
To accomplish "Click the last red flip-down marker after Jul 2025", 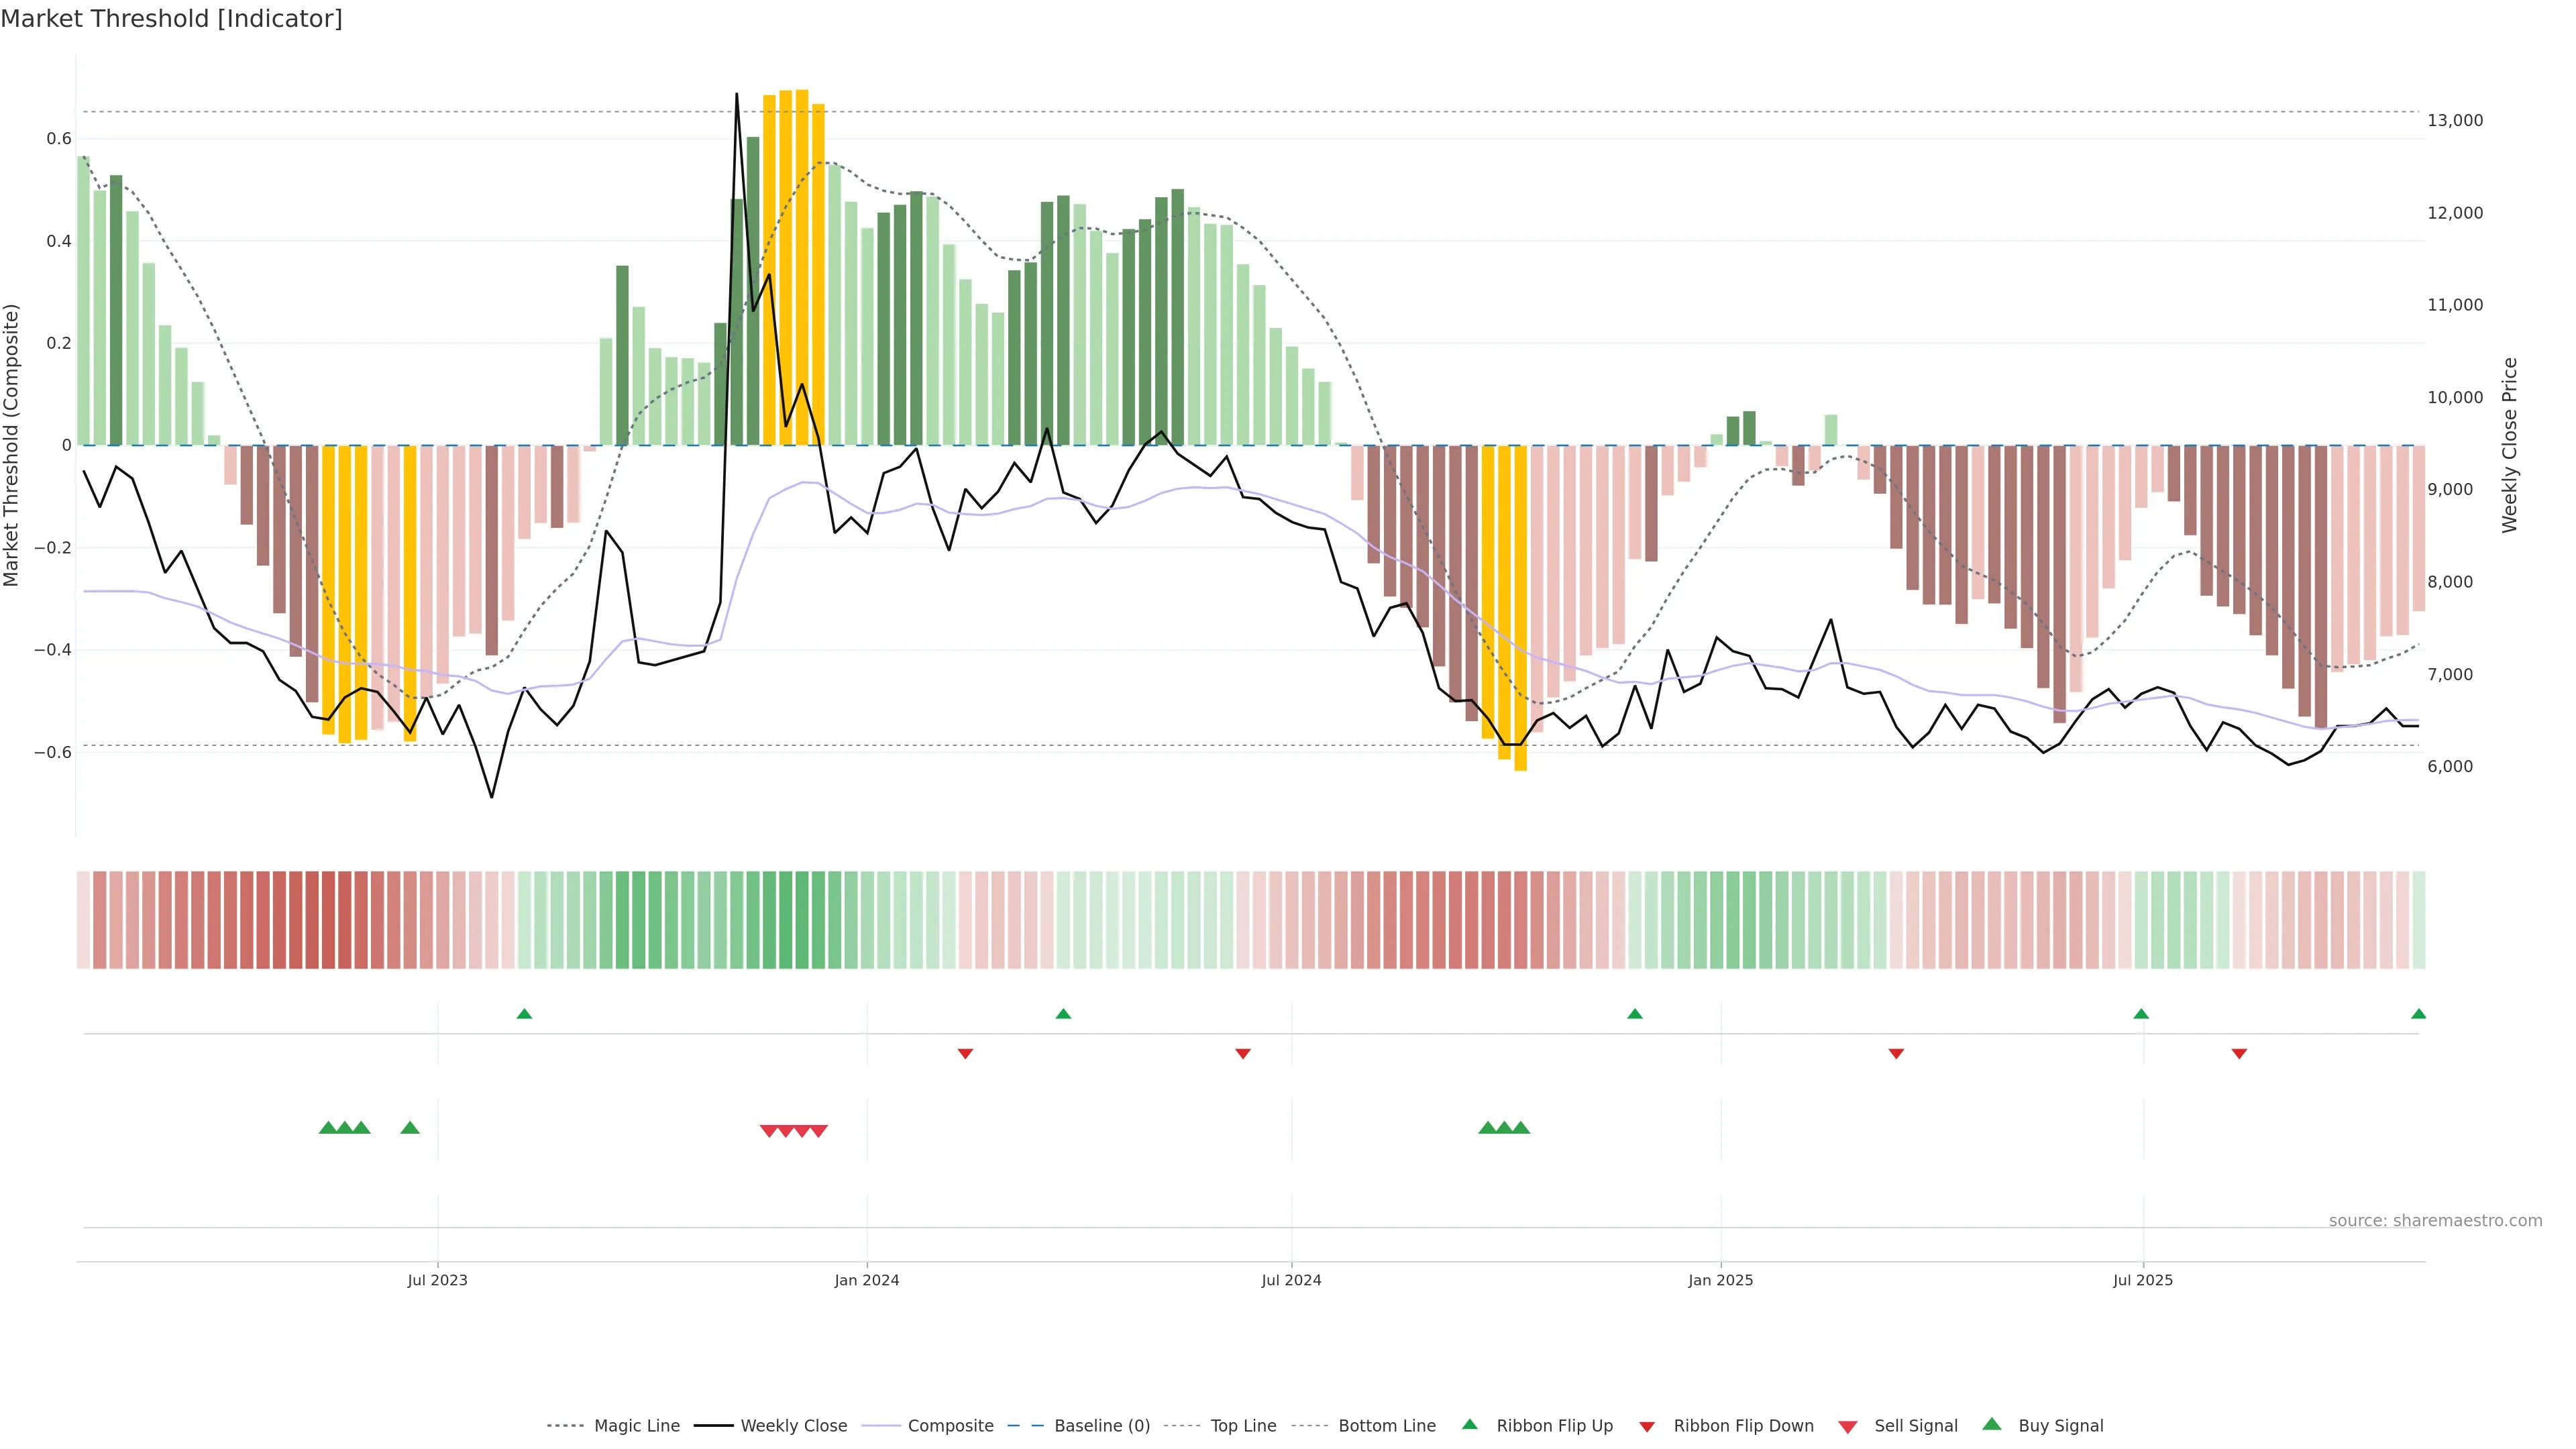I will coord(2239,1054).
